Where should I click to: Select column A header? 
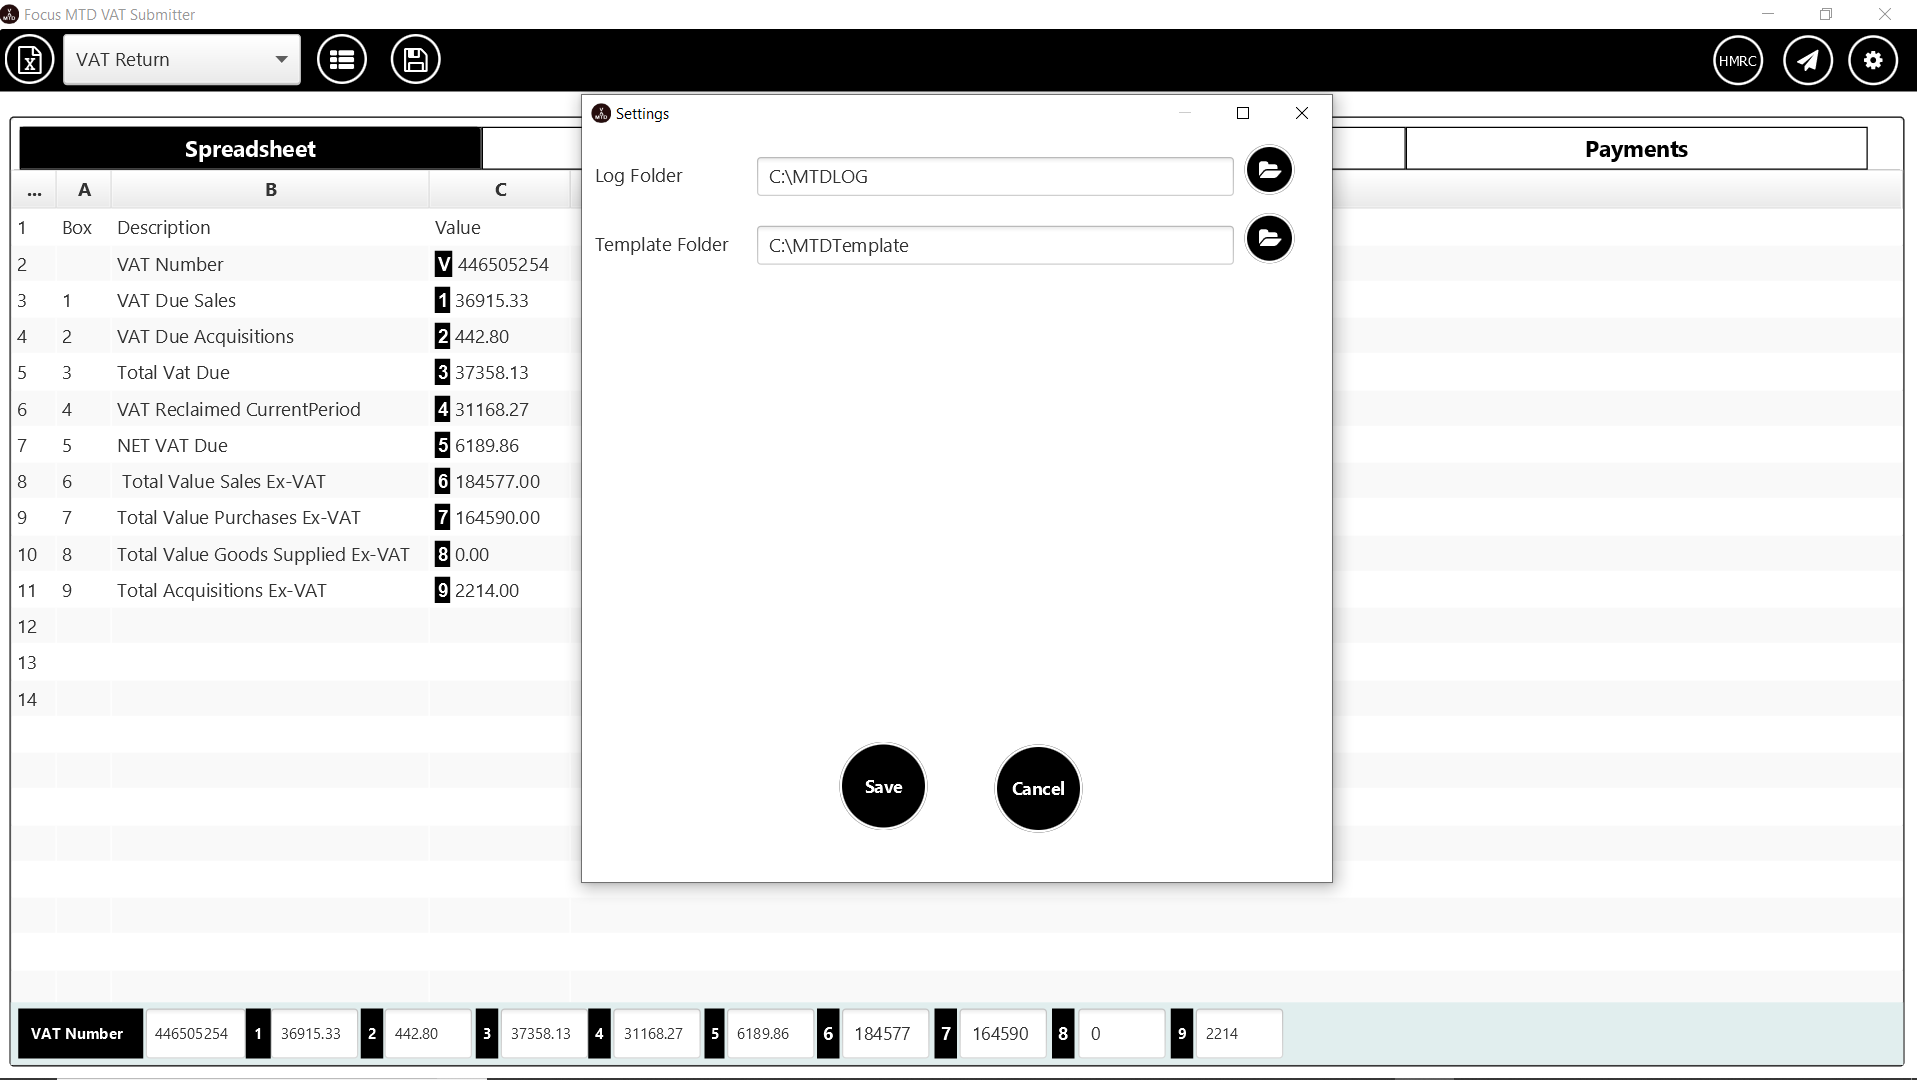click(84, 190)
